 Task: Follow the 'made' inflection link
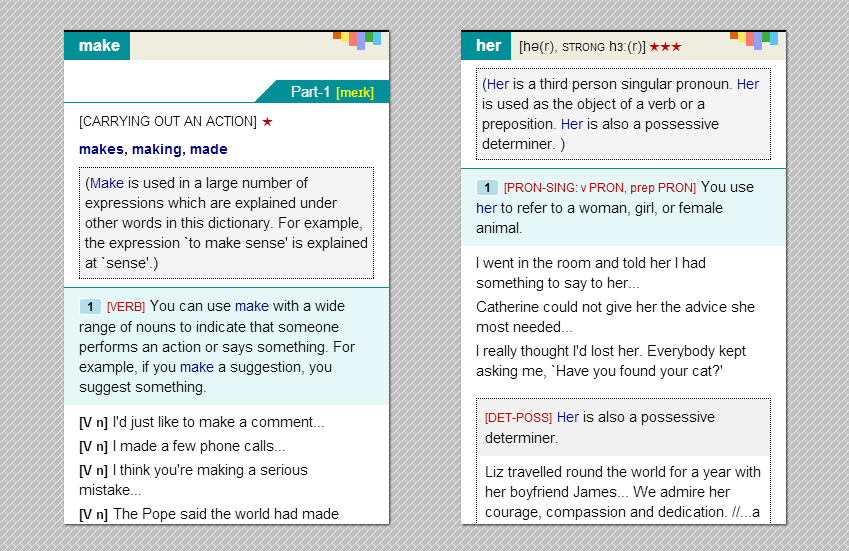point(208,149)
